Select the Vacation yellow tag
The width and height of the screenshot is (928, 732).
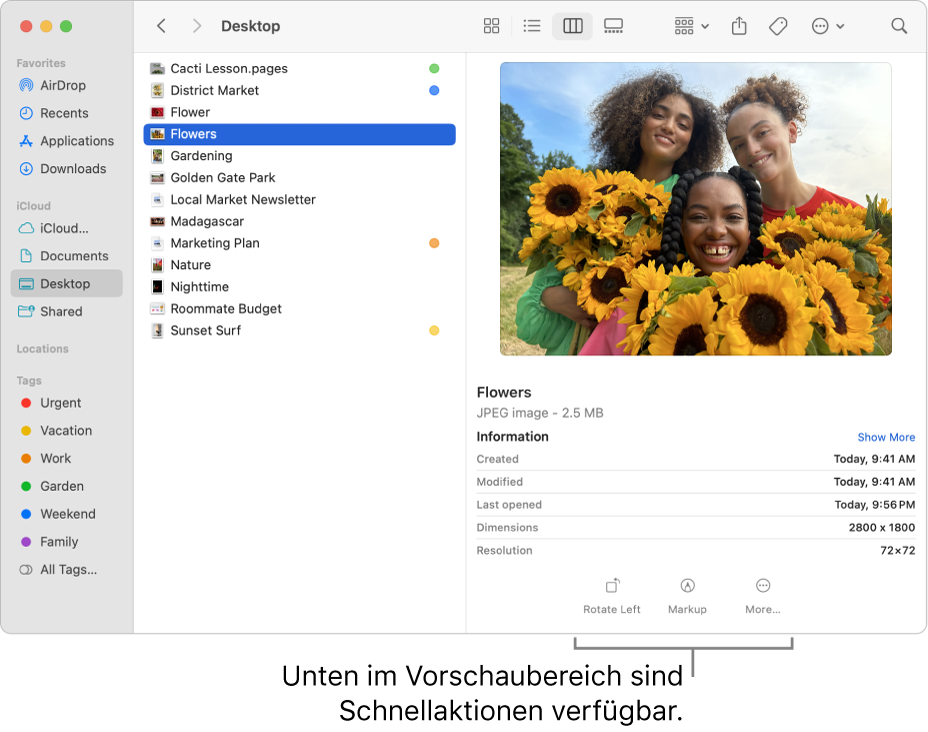coord(66,431)
